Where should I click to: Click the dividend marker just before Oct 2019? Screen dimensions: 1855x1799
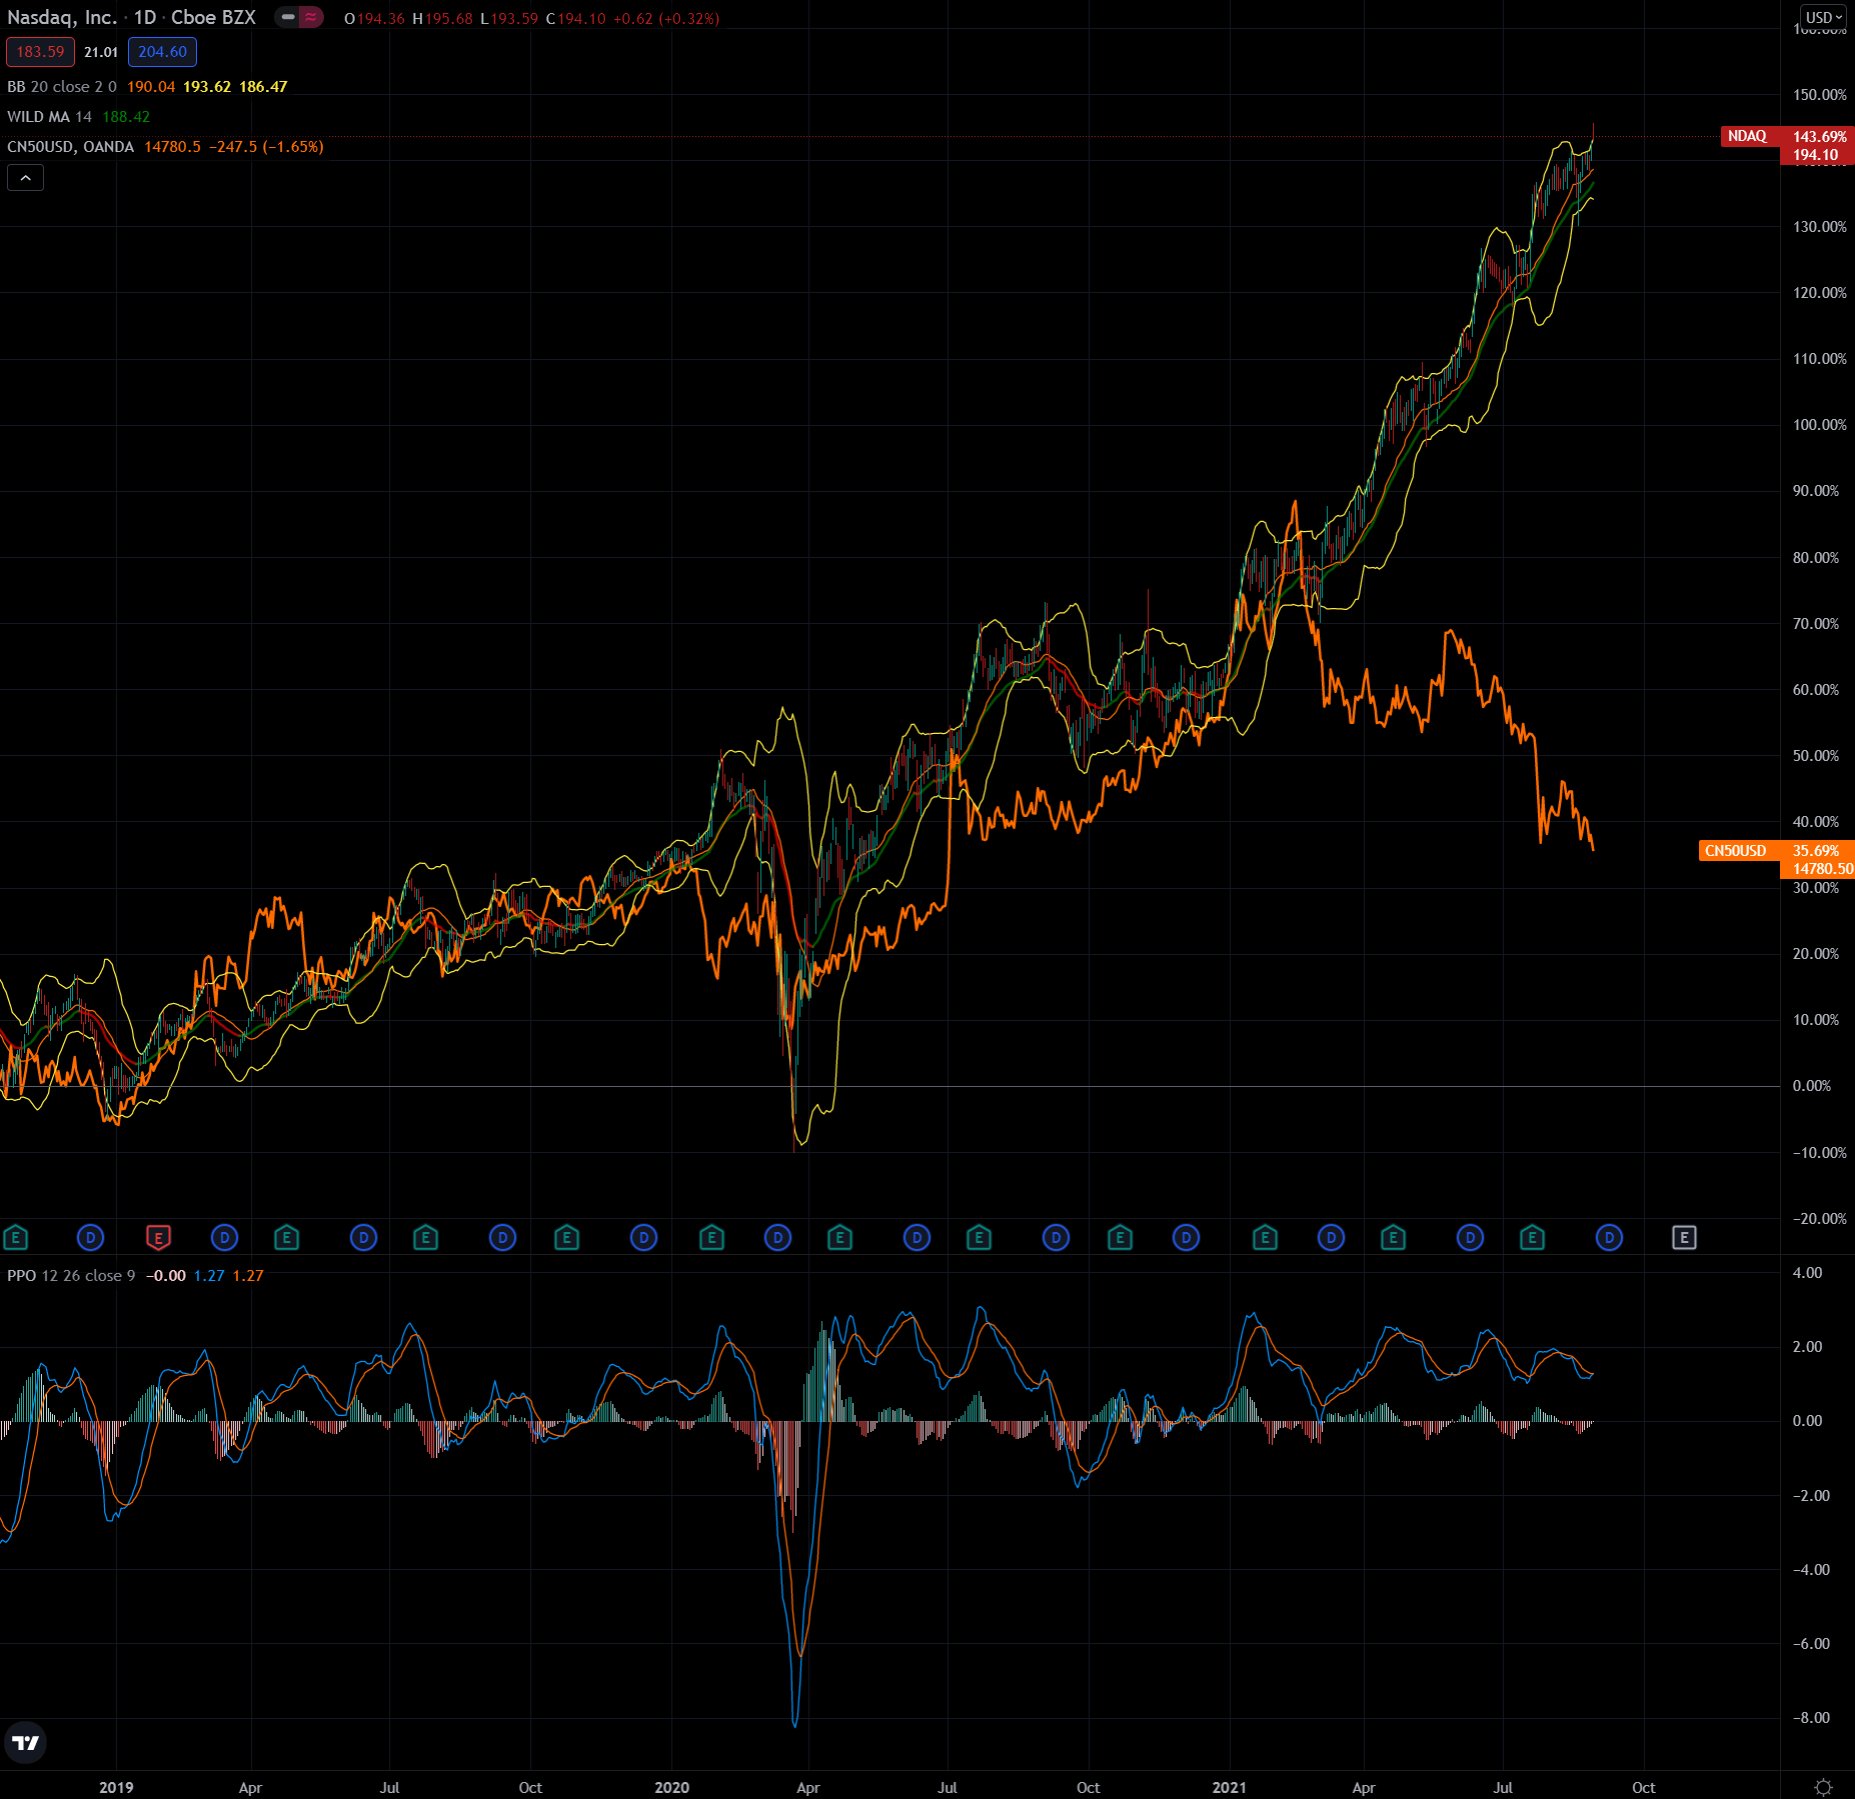(502, 1238)
